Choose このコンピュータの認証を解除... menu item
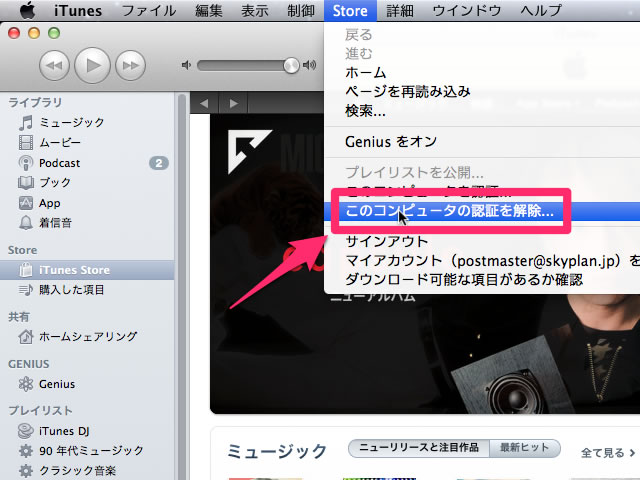This screenshot has width=640, height=480. tap(482, 211)
